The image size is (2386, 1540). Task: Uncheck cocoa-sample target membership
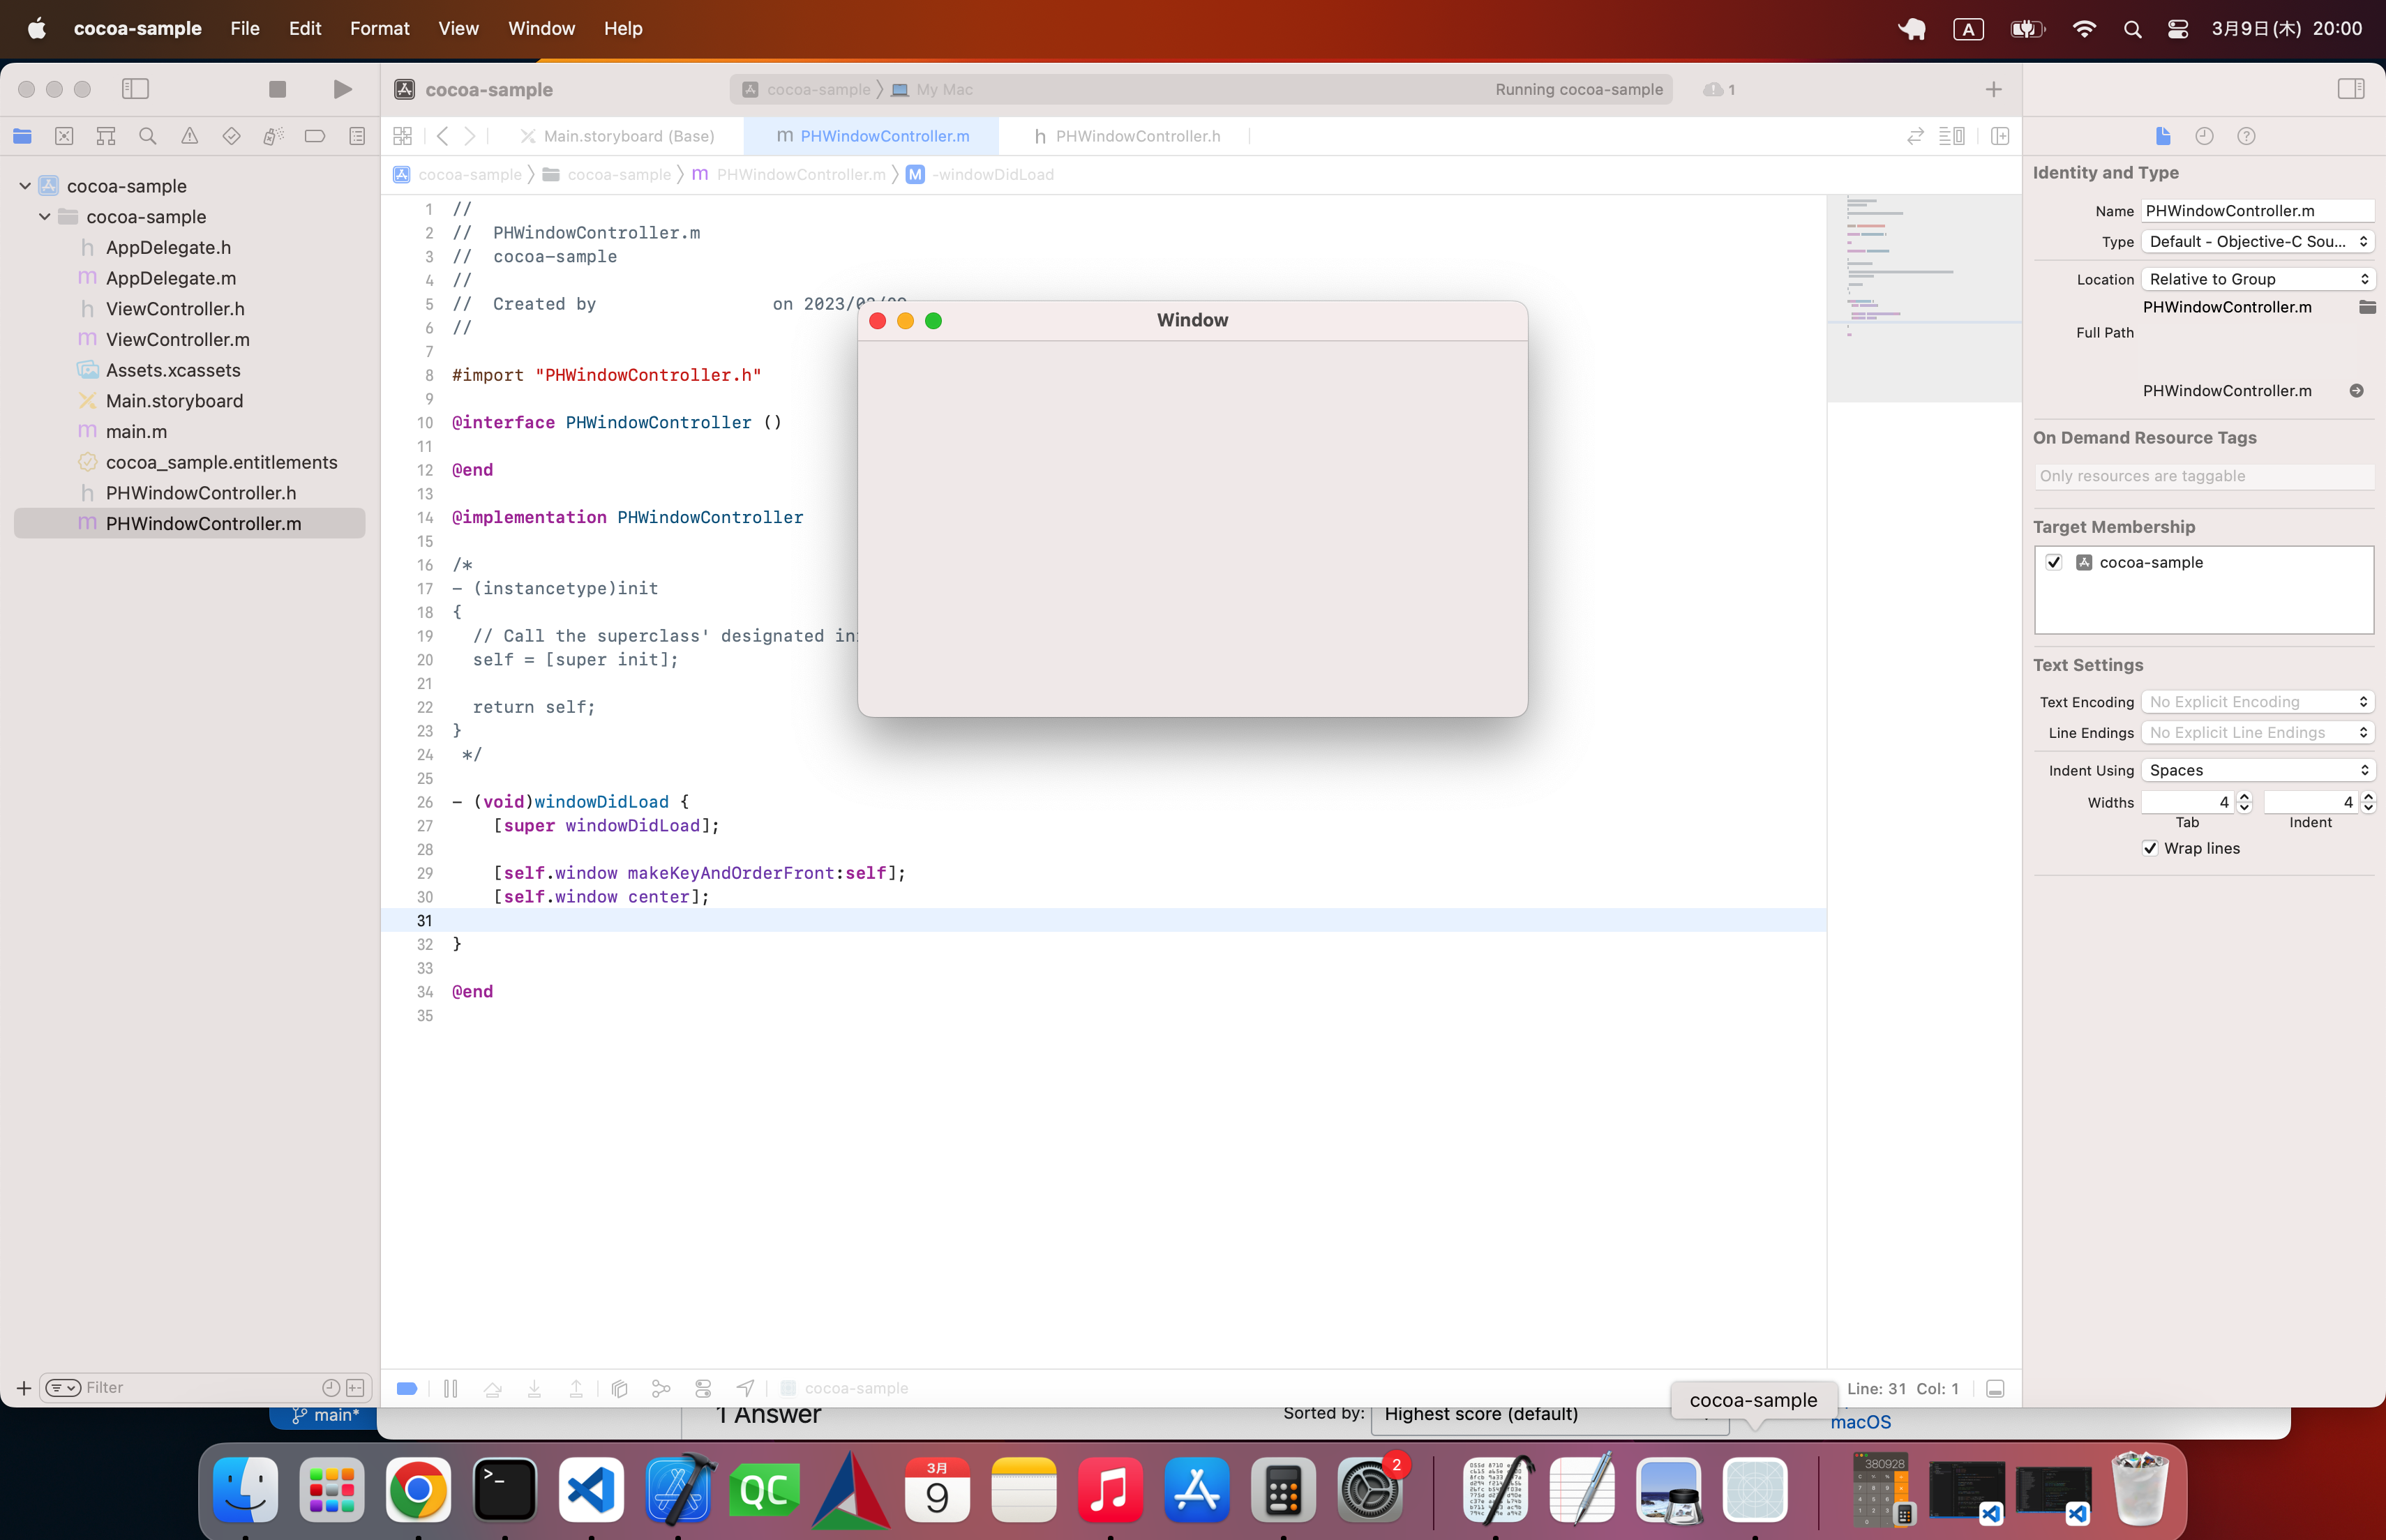pos(2054,562)
